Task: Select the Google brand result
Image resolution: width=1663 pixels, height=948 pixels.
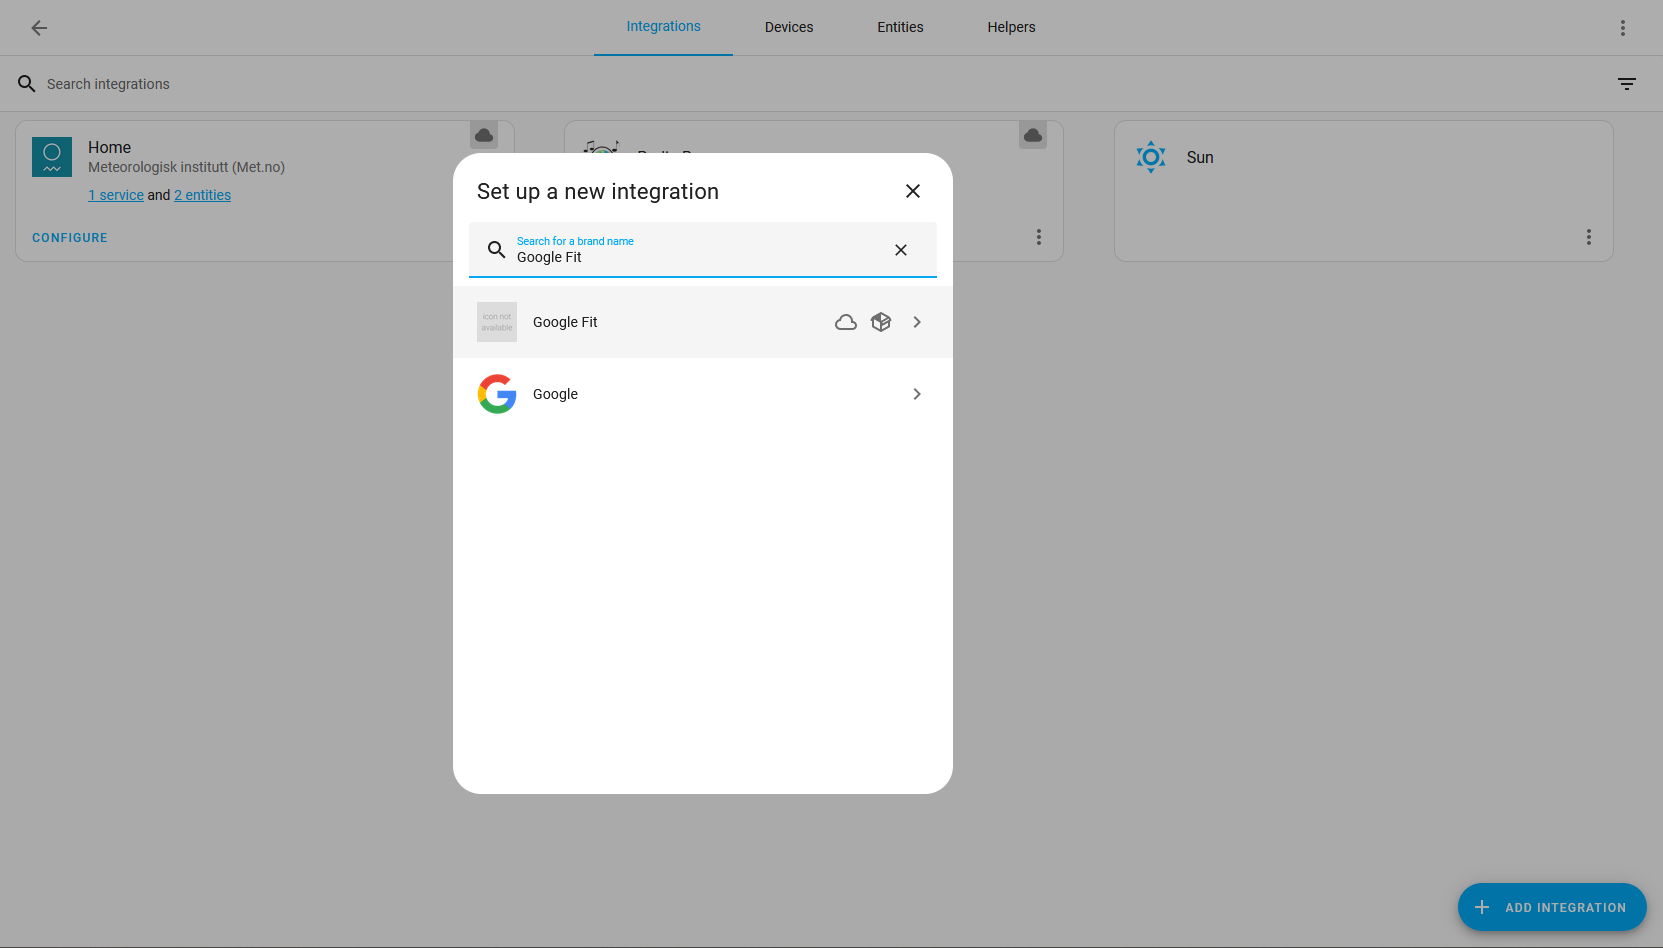Action: point(703,394)
